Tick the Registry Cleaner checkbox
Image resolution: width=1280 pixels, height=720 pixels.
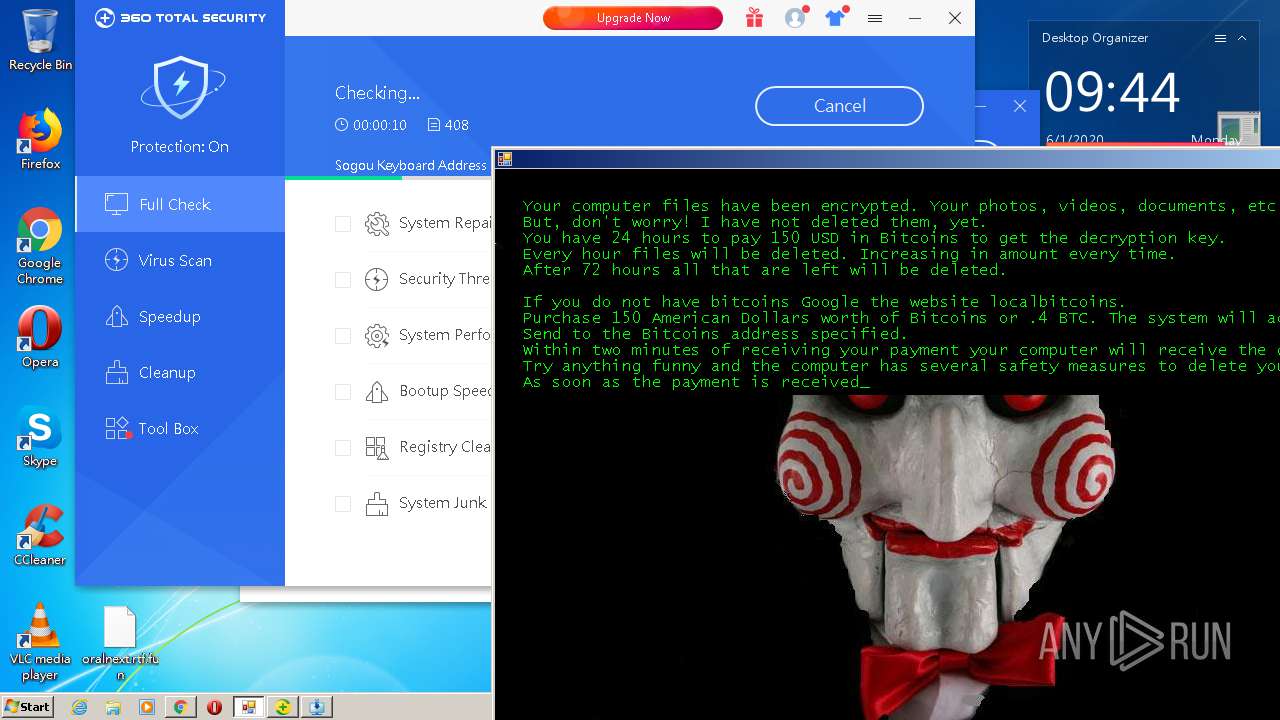[x=343, y=448]
